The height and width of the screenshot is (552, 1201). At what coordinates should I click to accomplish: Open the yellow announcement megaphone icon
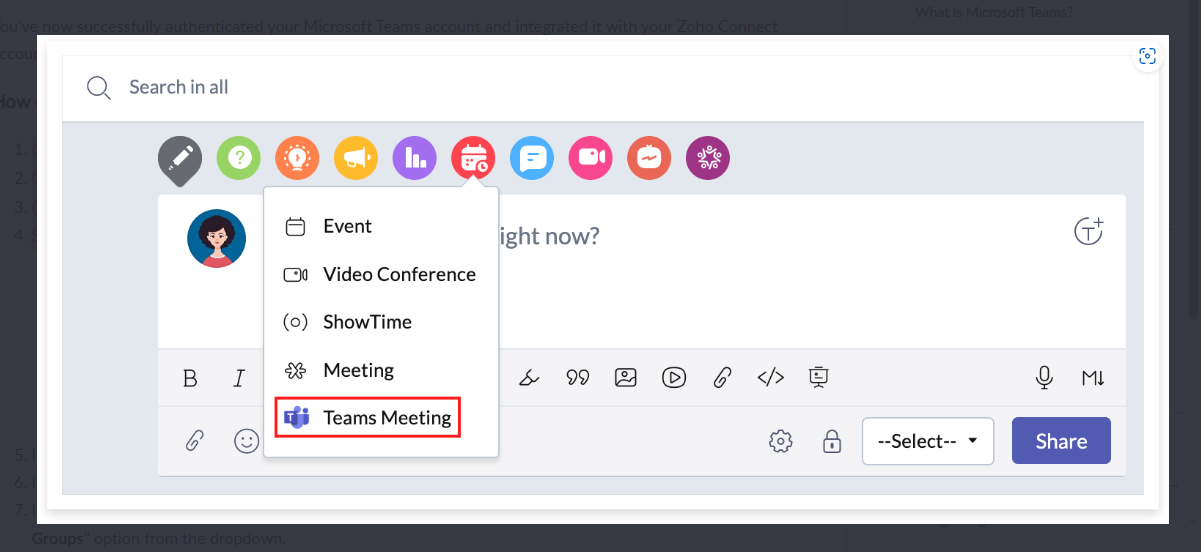[356, 157]
